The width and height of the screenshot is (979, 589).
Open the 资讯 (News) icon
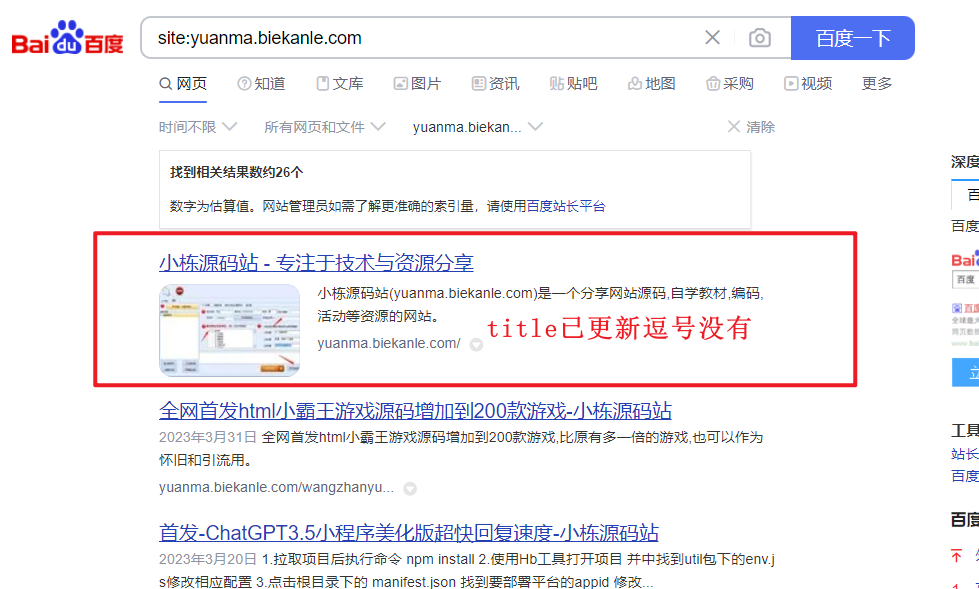(477, 84)
